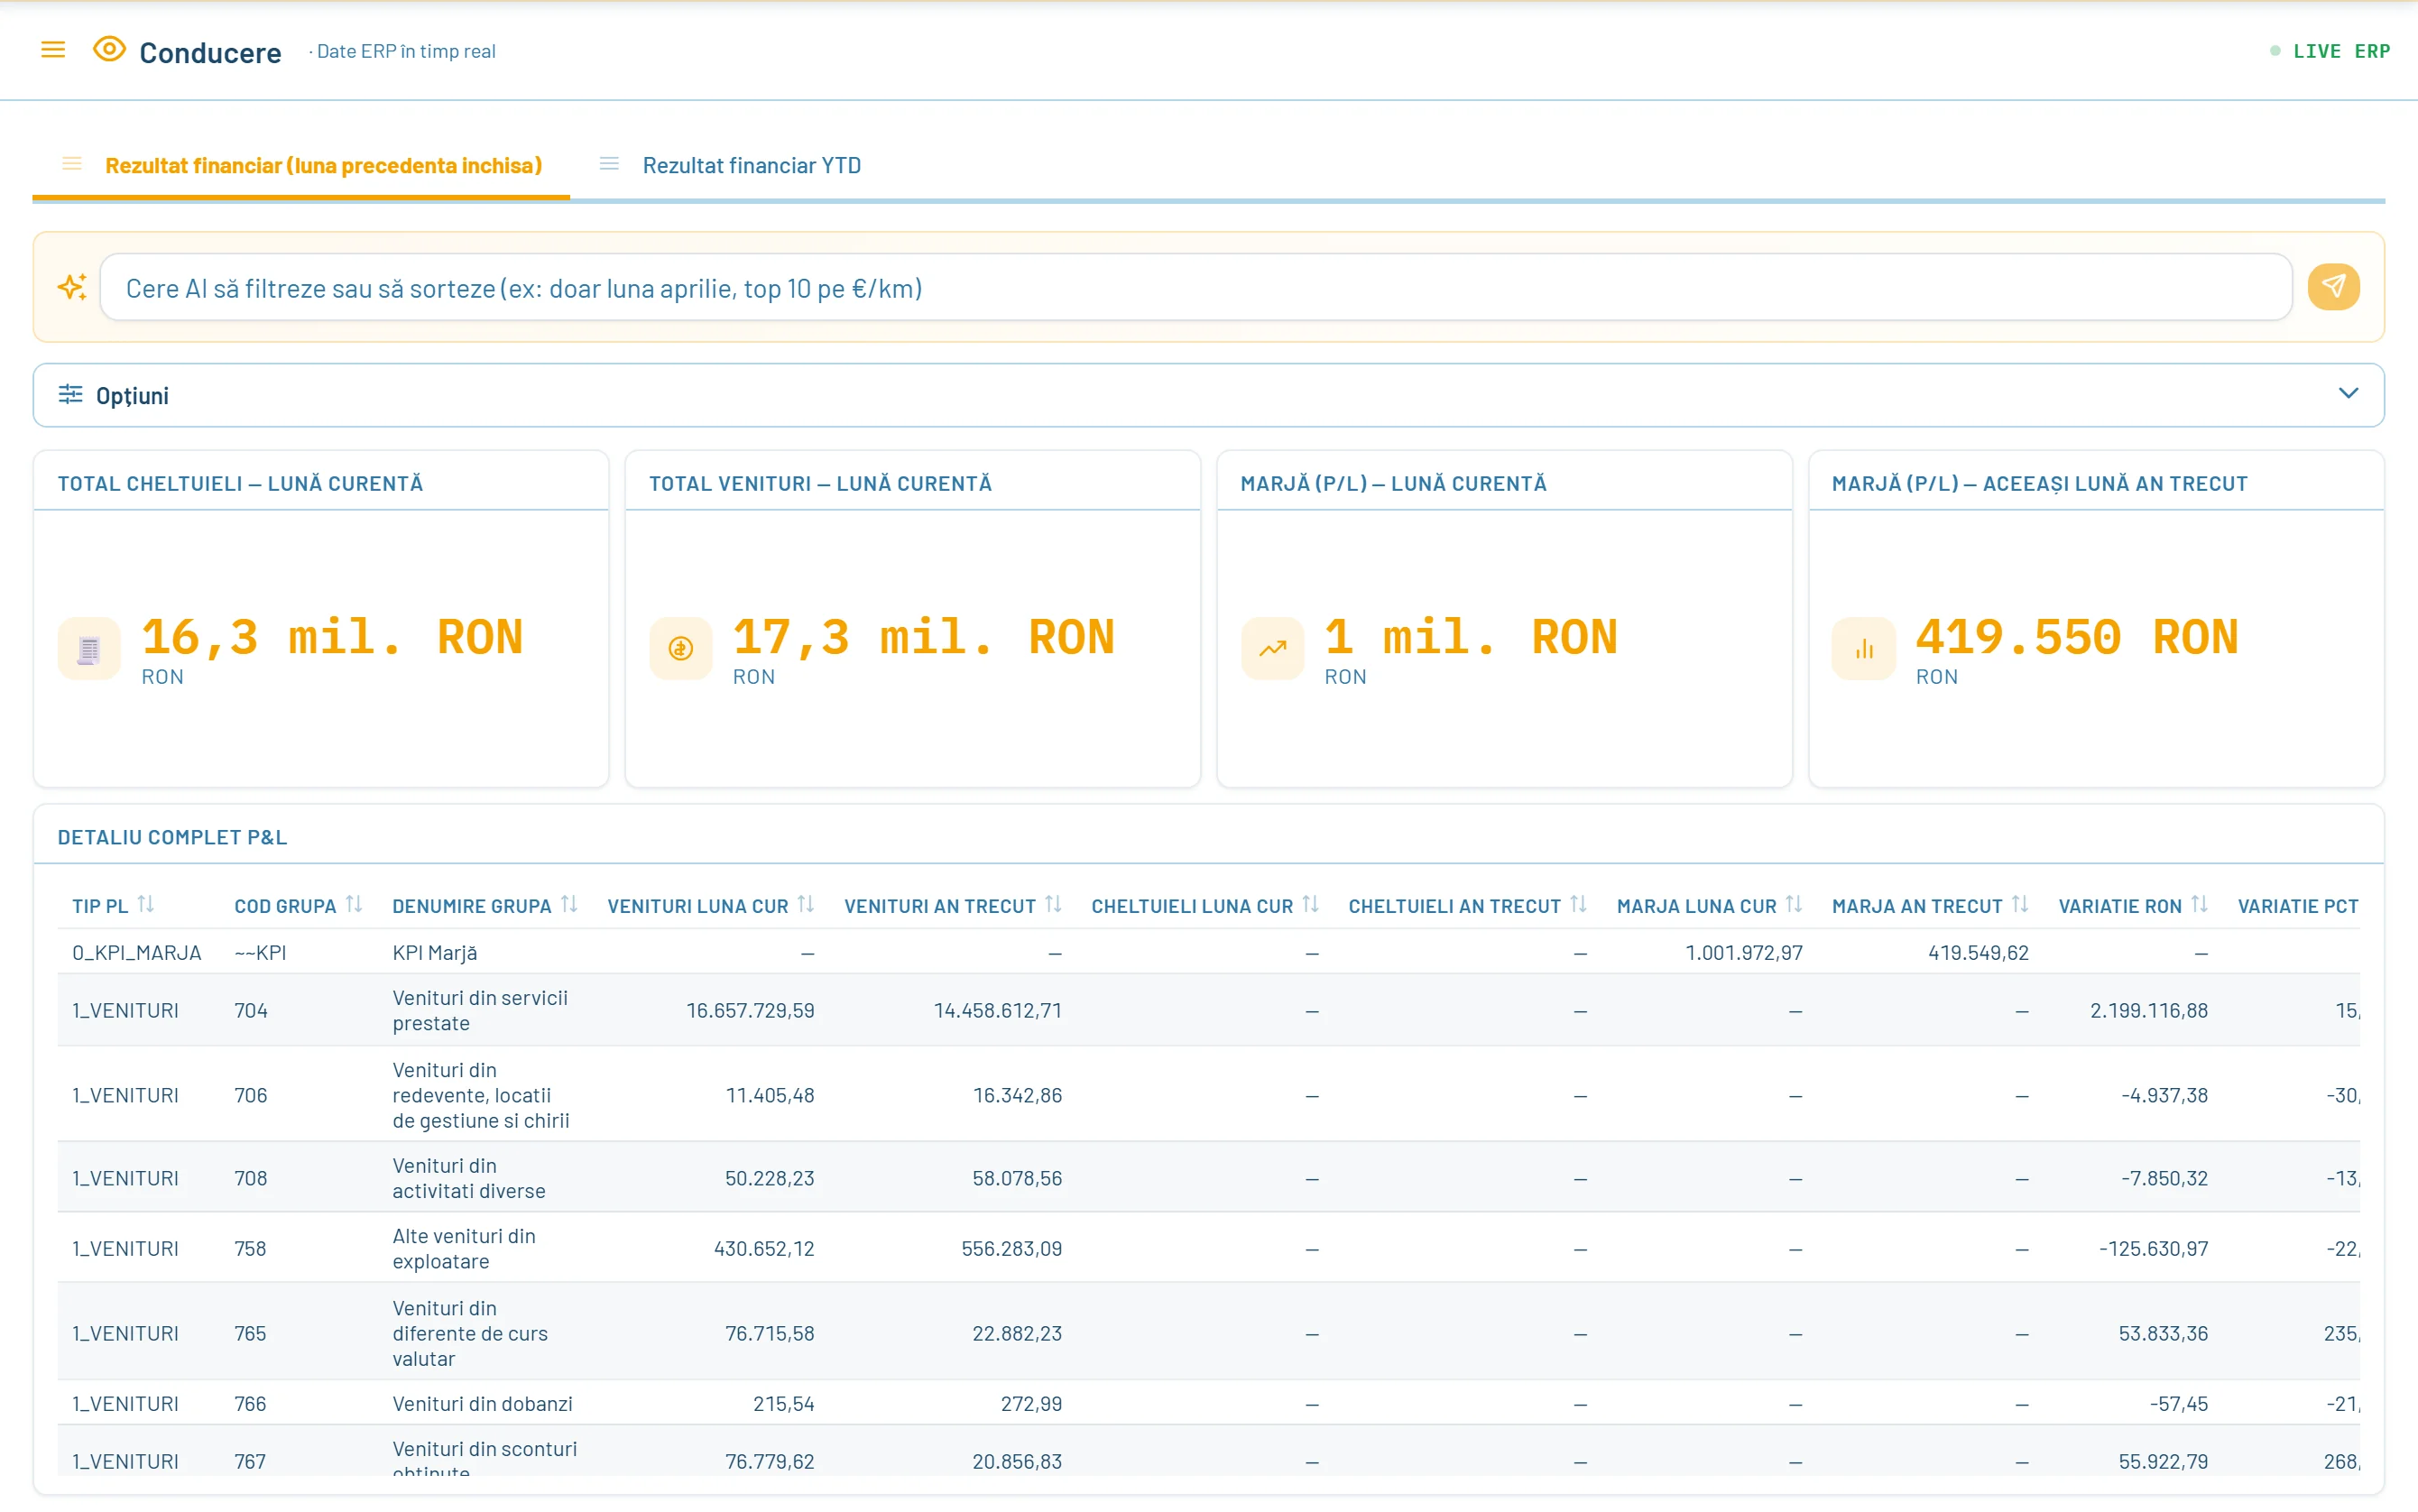This screenshot has width=2418, height=1512.
Task: Click the Opțiuni sliders icon
Action: (x=70, y=394)
